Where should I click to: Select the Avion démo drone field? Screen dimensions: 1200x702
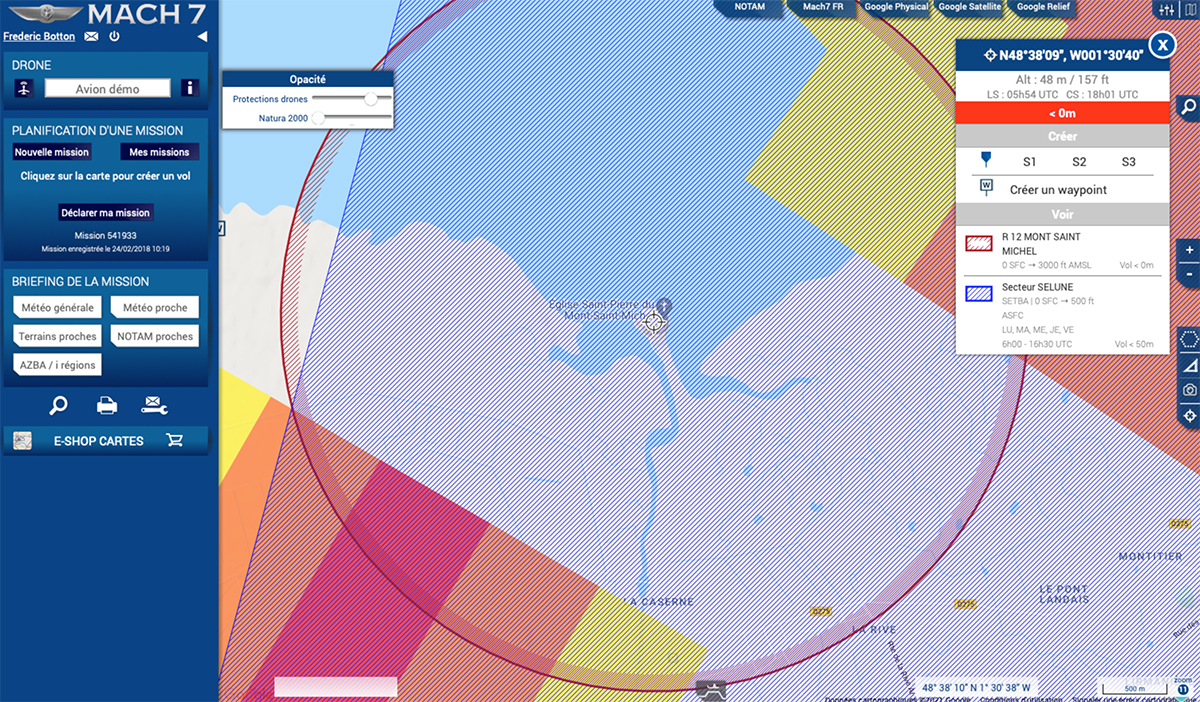(108, 89)
